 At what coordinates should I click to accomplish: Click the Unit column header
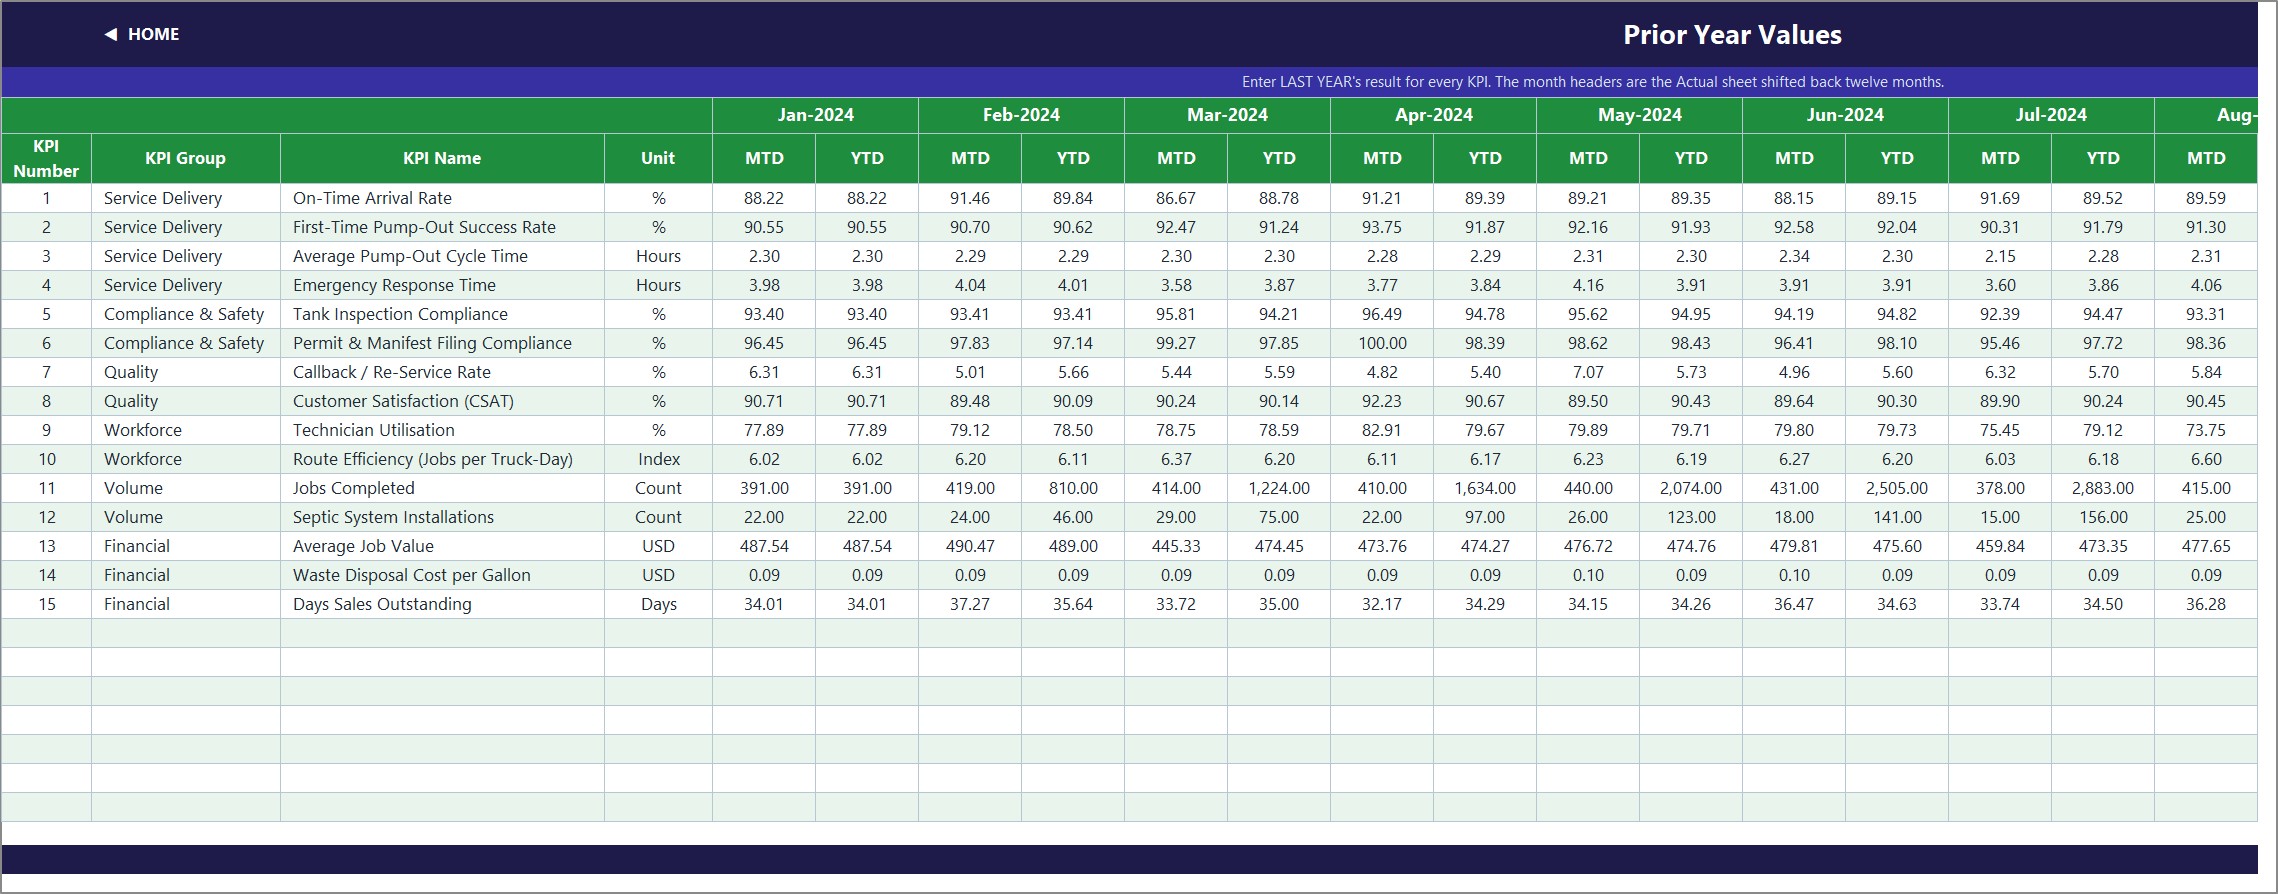coord(658,158)
